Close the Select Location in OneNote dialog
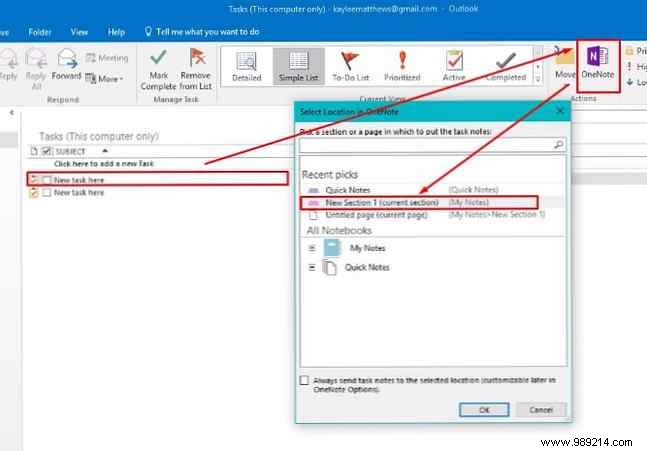Image resolution: width=647 pixels, height=451 pixels. point(560,111)
